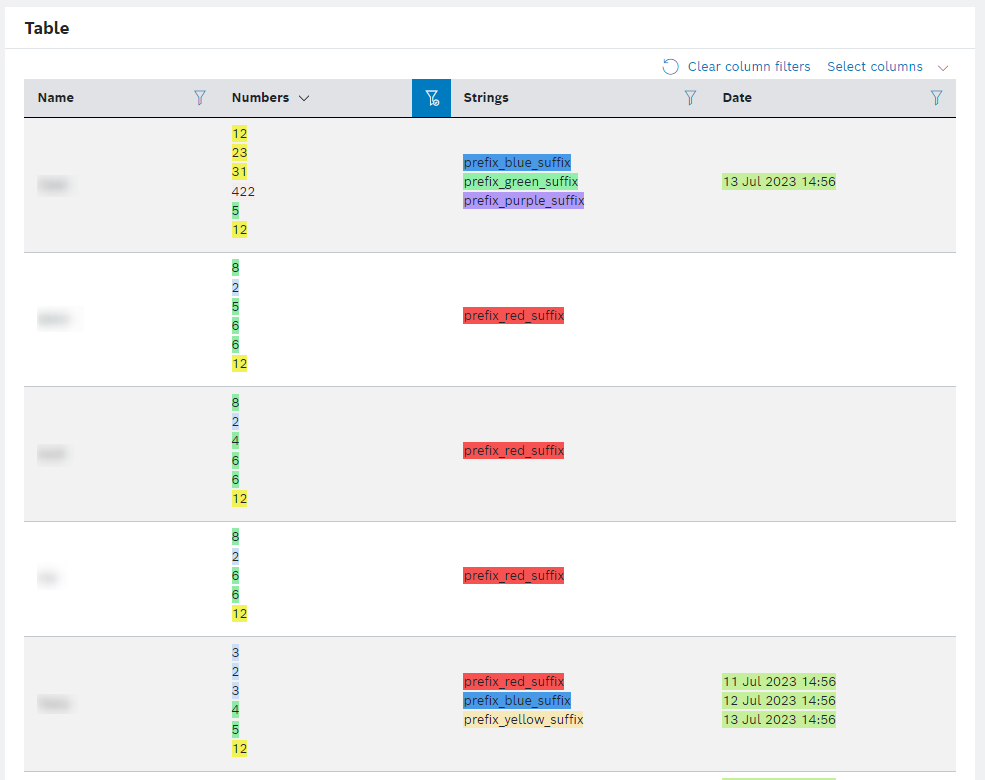
Task: Click the Clear column filters link
Action: click(749, 67)
